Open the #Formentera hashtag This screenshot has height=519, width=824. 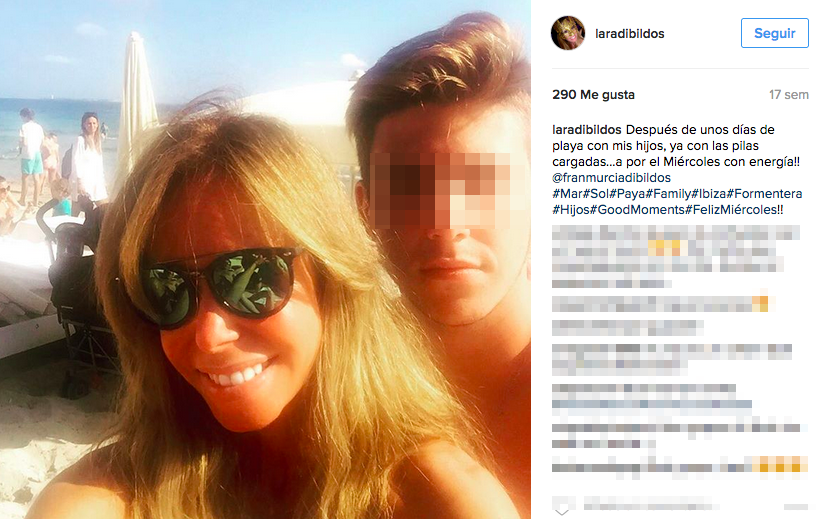pyautogui.click(x=765, y=194)
